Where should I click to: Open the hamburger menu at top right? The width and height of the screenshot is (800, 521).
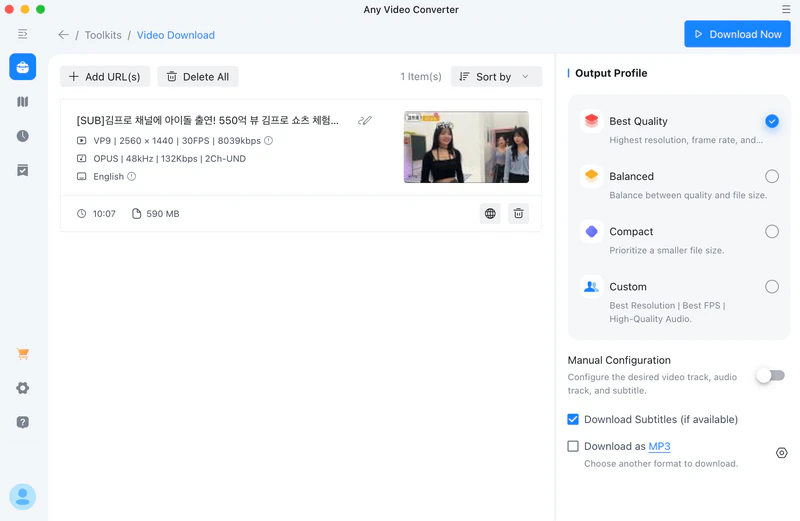(x=785, y=9)
